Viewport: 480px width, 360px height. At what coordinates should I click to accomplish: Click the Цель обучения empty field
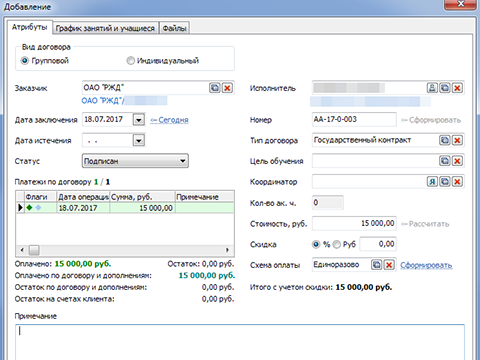point(375,161)
